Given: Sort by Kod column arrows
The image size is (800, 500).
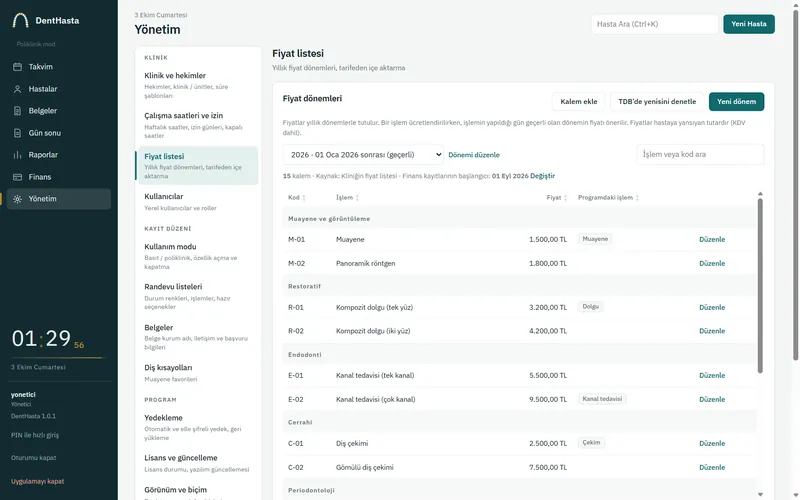Looking at the screenshot, I should click(304, 198).
